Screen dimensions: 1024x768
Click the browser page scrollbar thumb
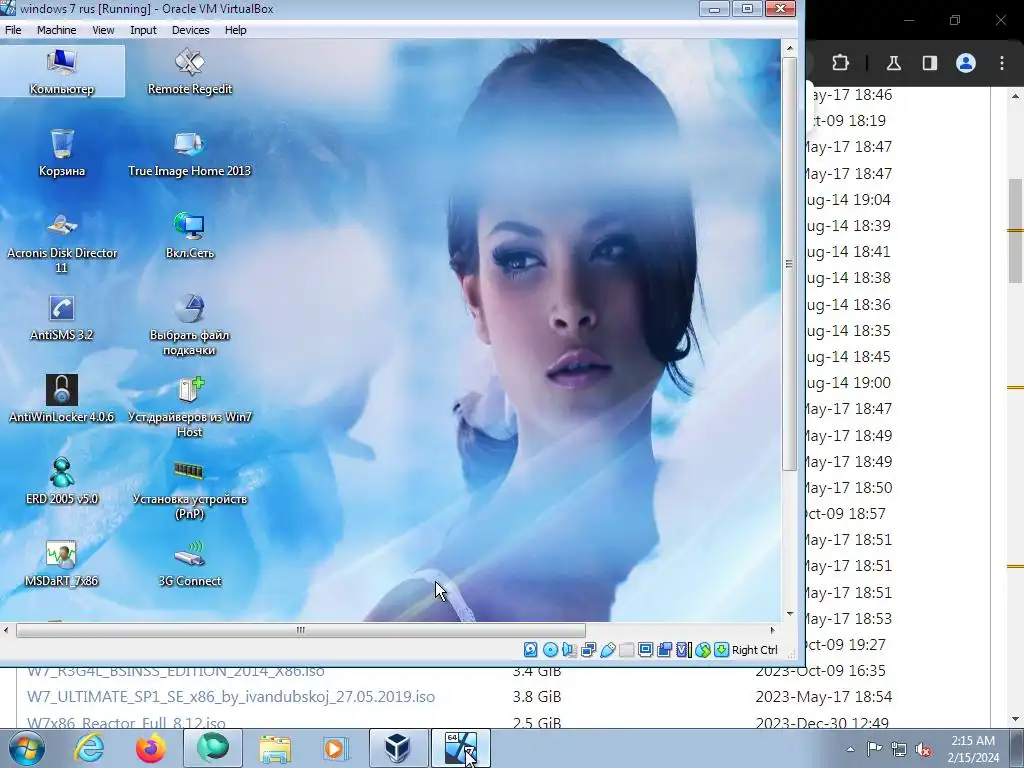[x=1016, y=230]
